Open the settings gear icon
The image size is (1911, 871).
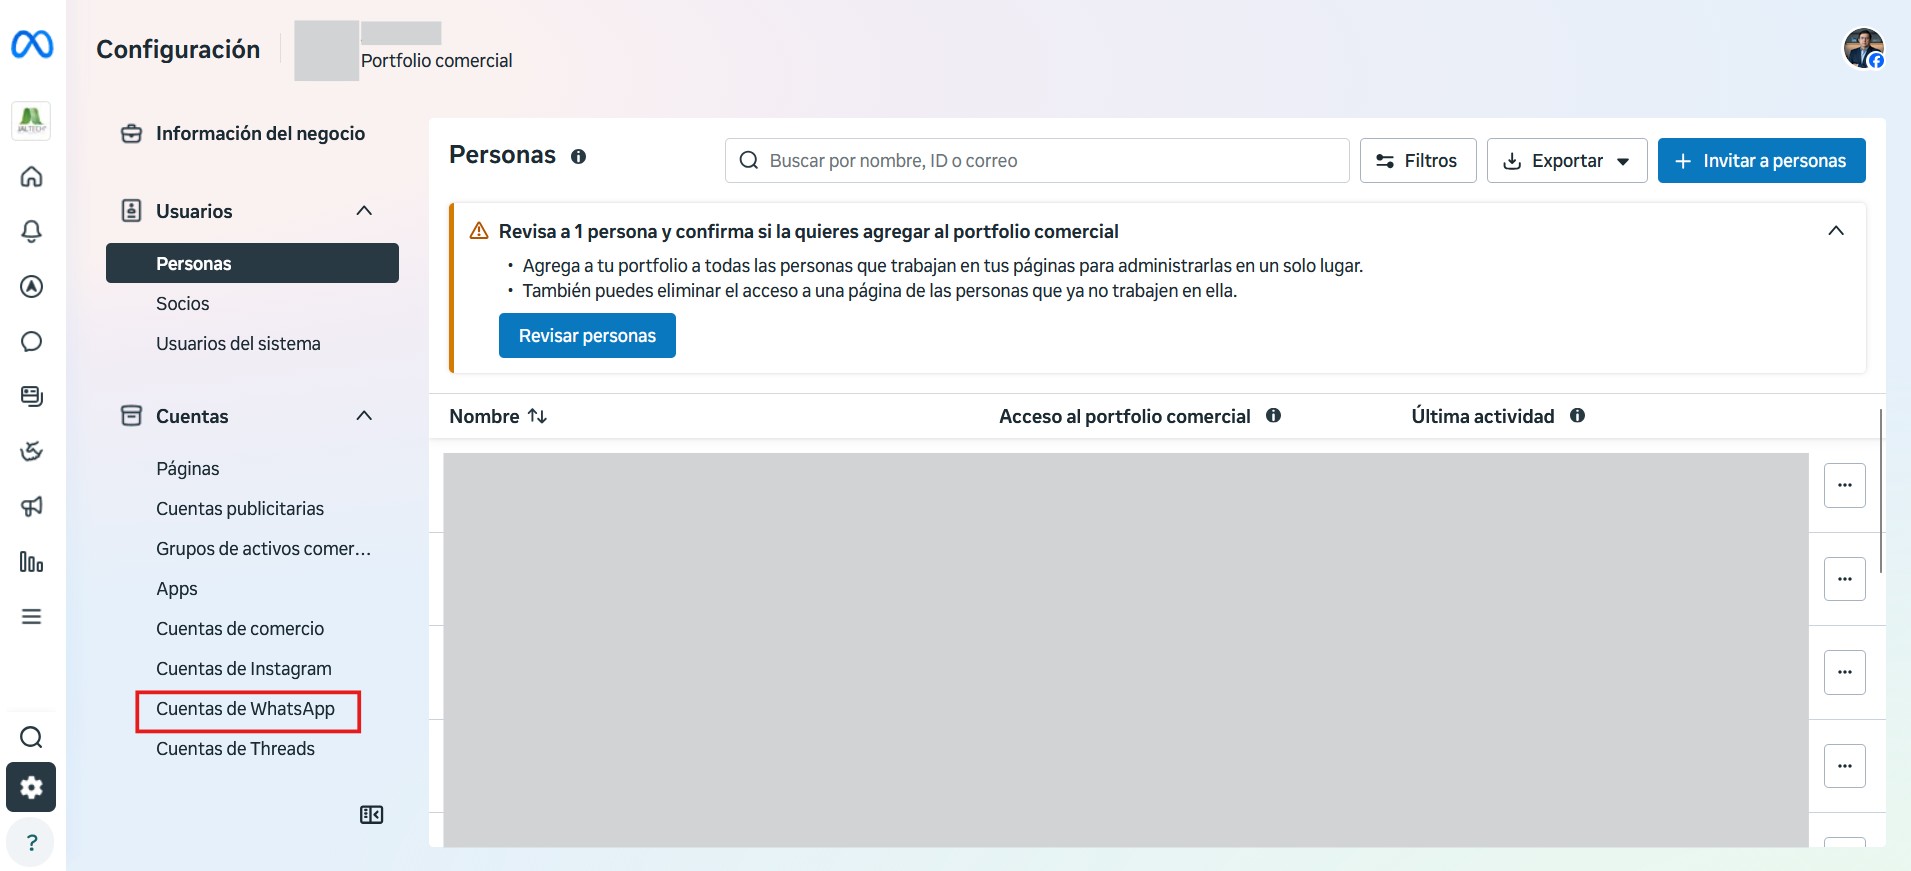pyautogui.click(x=32, y=788)
